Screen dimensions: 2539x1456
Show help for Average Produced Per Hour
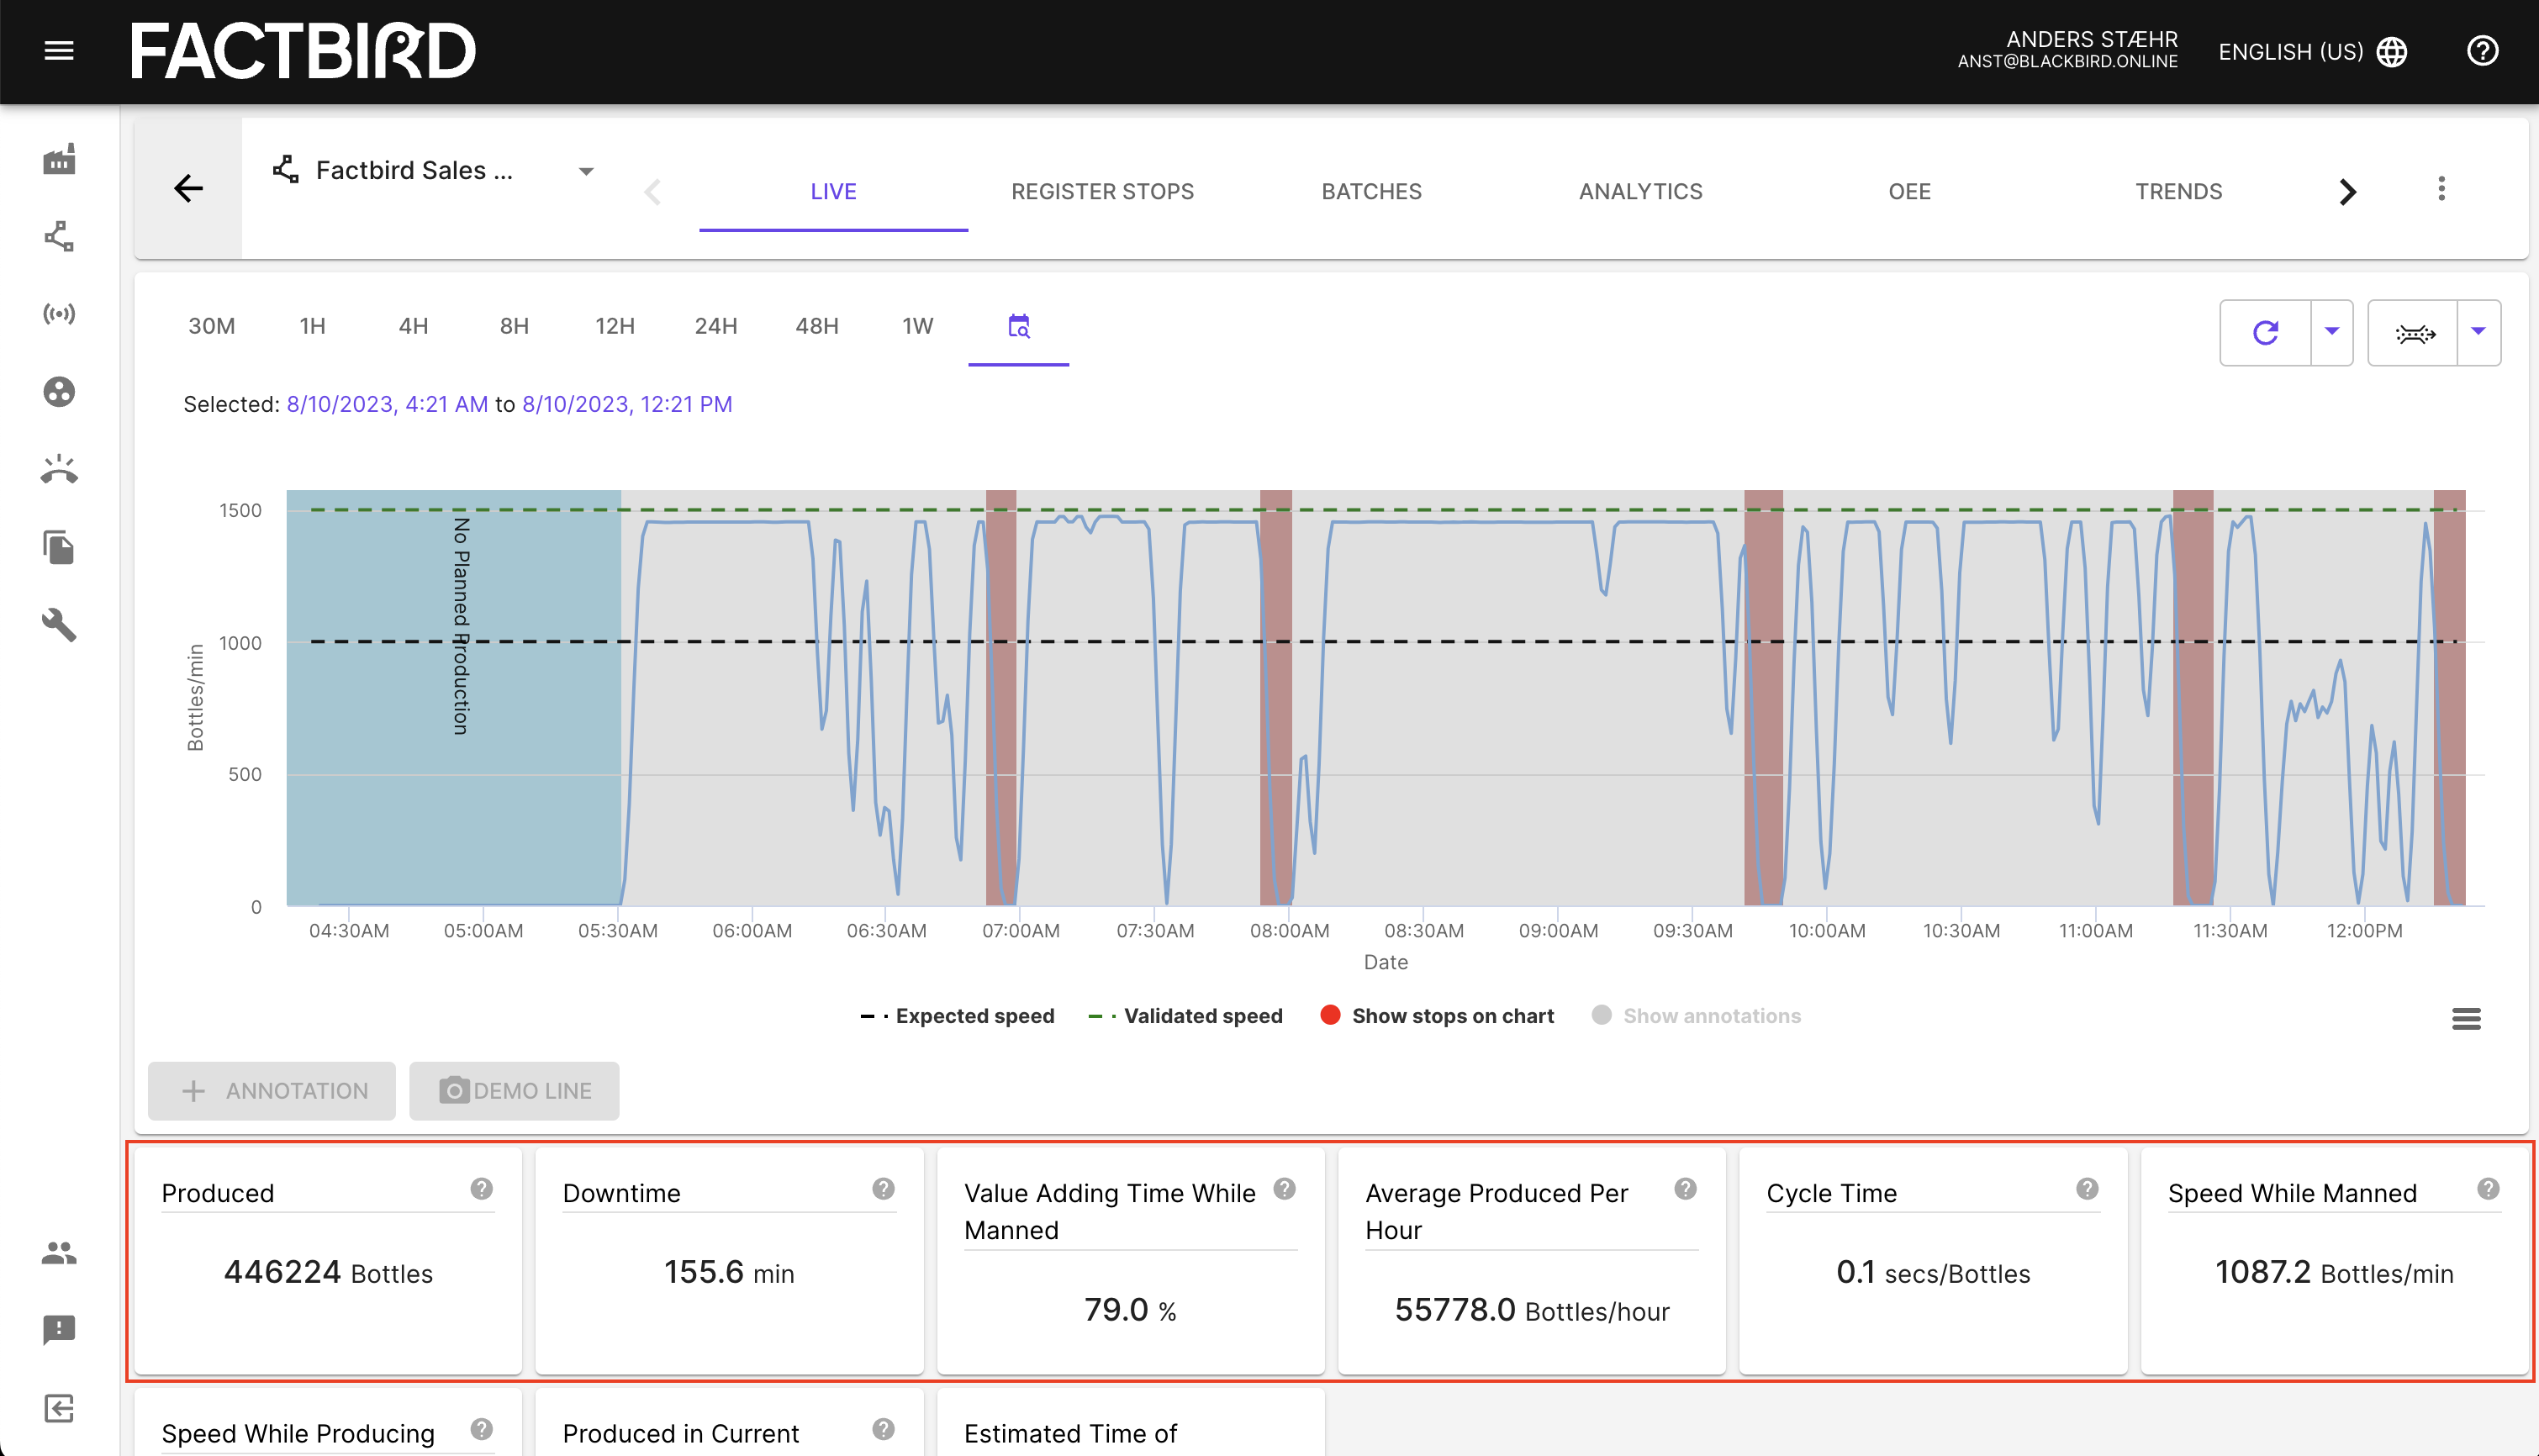coord(1685,1188)
